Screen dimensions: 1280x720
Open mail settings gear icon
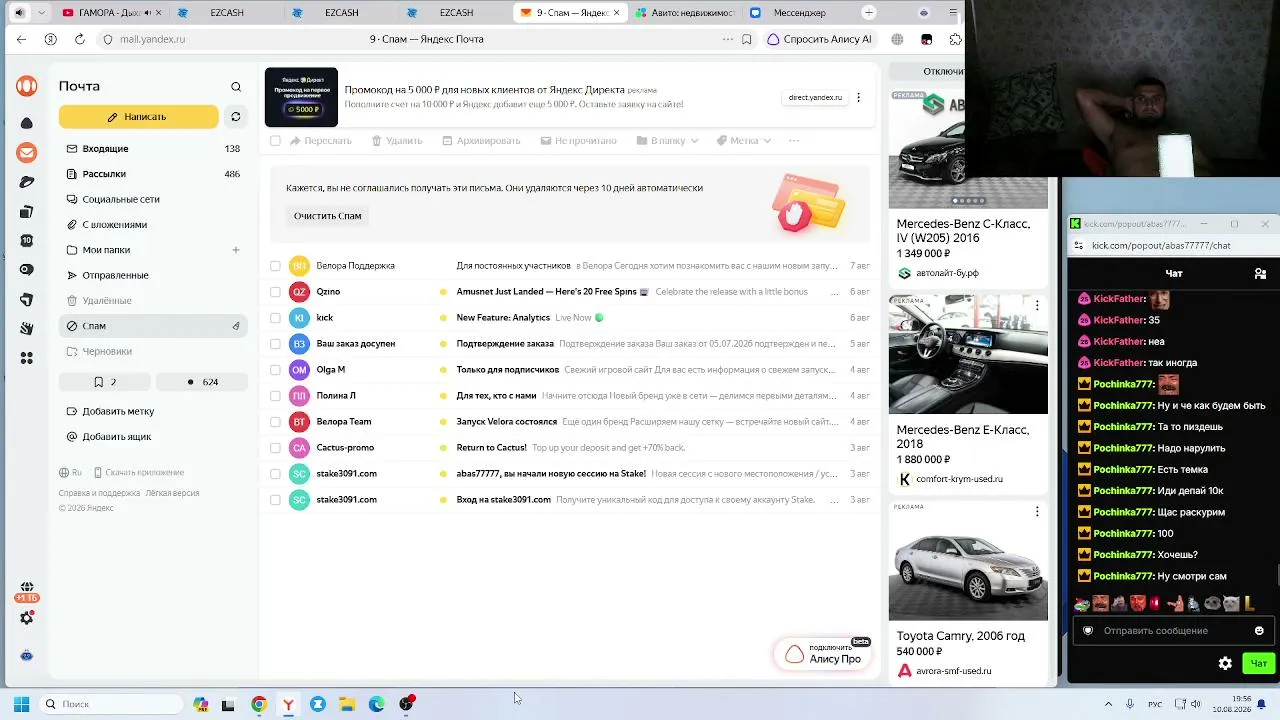(x=27, y=619)
